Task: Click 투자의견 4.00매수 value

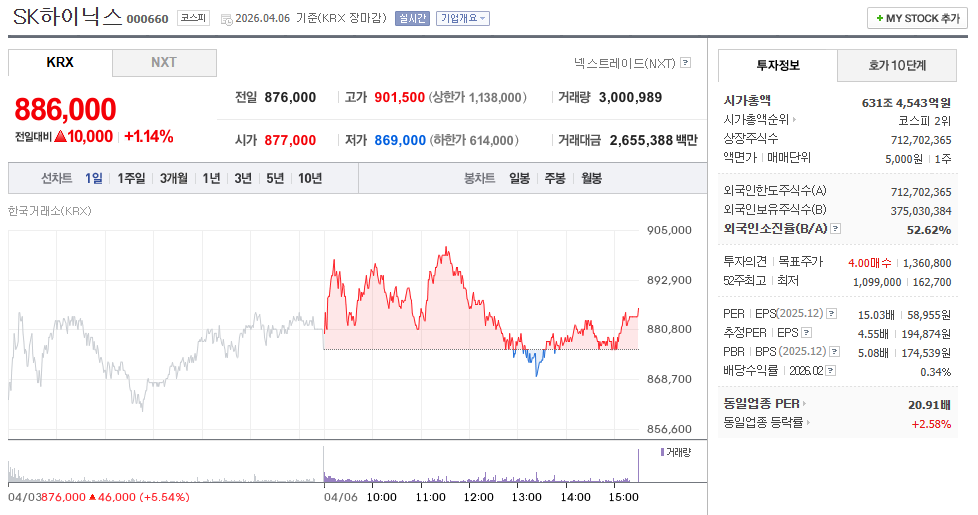Action: pos(869,263)
